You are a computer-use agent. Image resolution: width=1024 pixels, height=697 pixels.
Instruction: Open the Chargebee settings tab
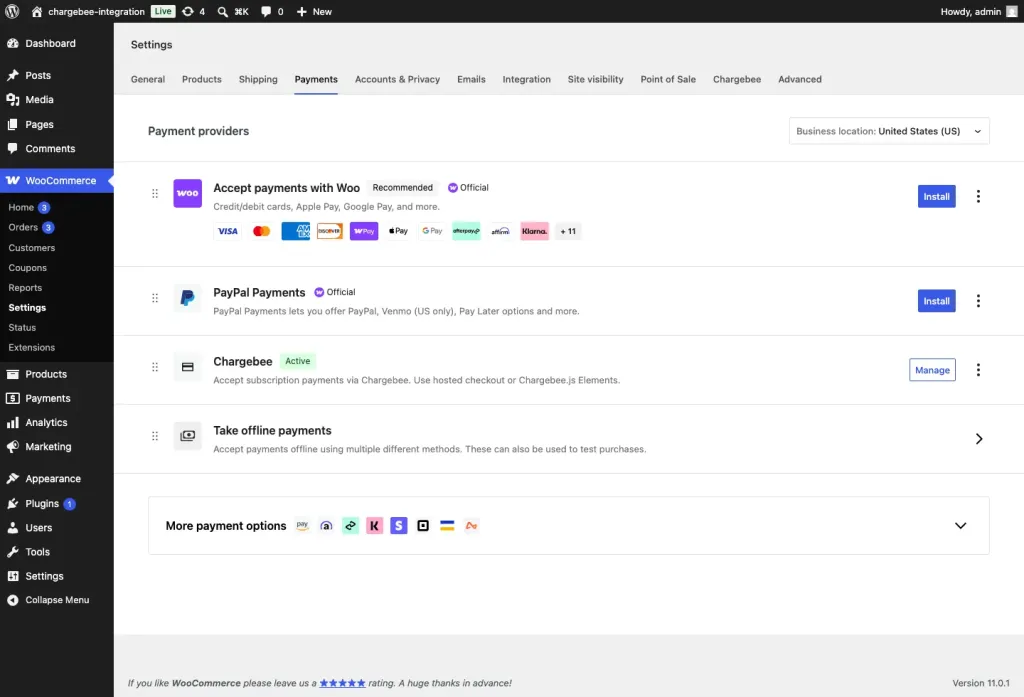[737, 79]
